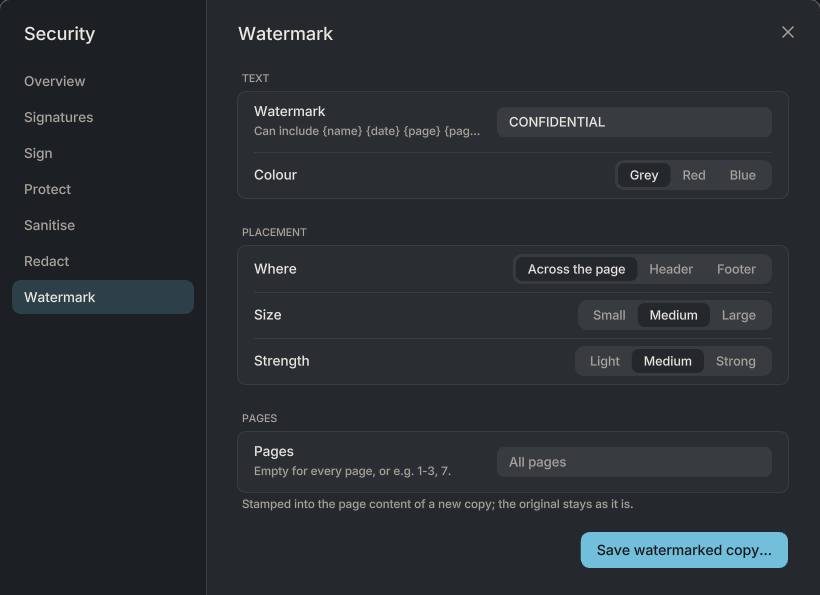Click the hint 'Can include {name} {date}'
The width and height of the screenshot is (820, 595).
pos(367,131)
